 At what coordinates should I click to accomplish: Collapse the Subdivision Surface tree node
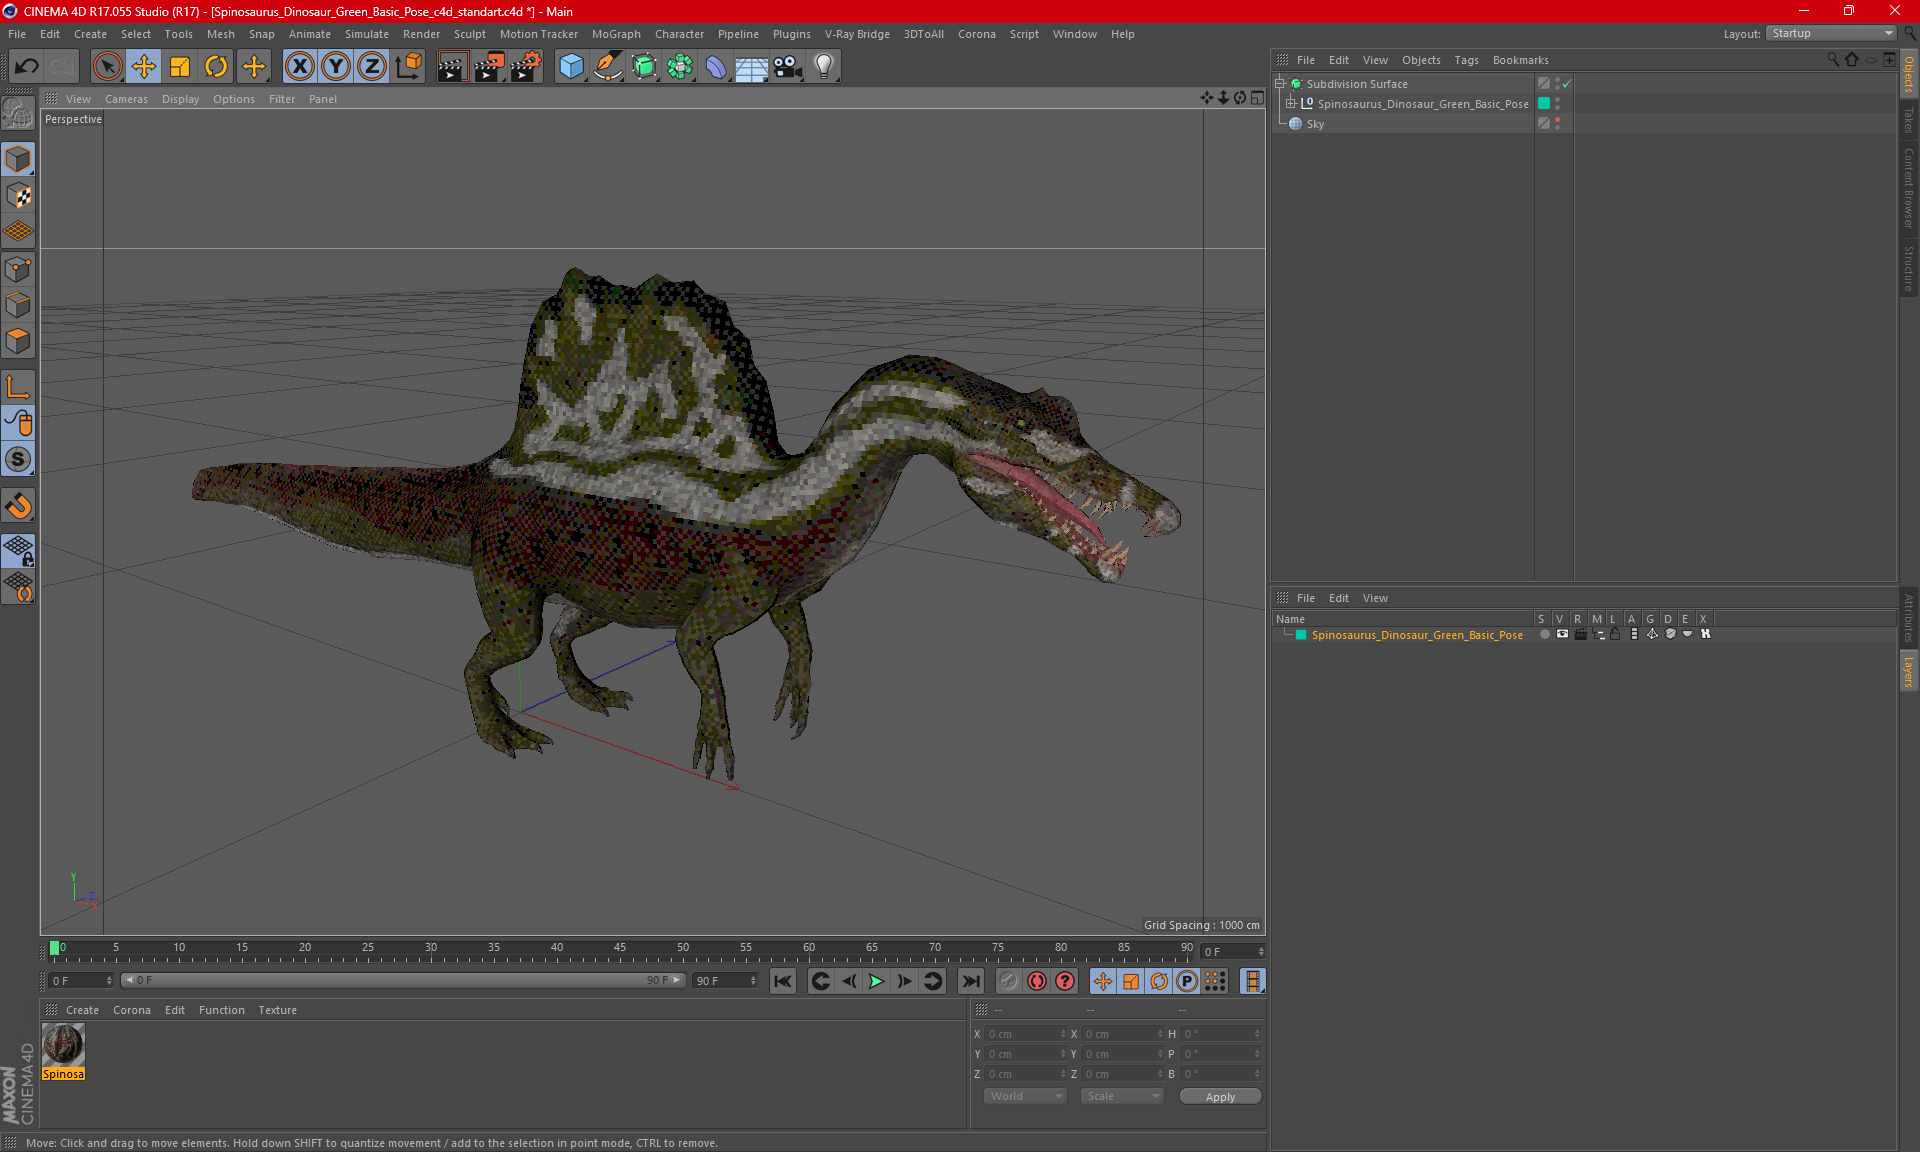pyautogui.click(x=1280, y=84)
